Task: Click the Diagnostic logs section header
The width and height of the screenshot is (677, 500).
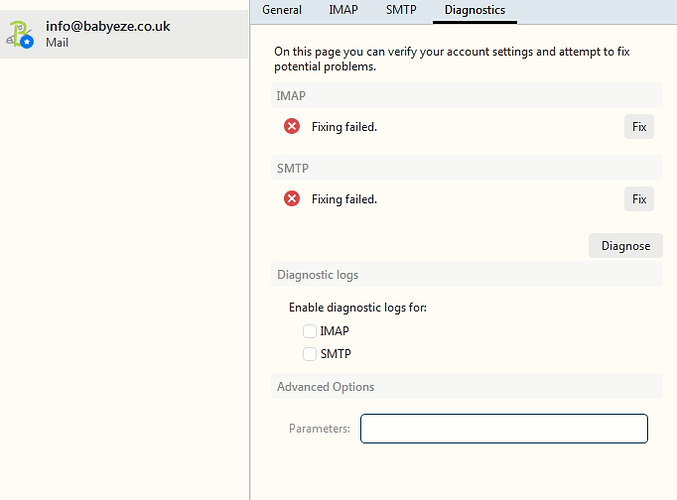Action: 318,275
